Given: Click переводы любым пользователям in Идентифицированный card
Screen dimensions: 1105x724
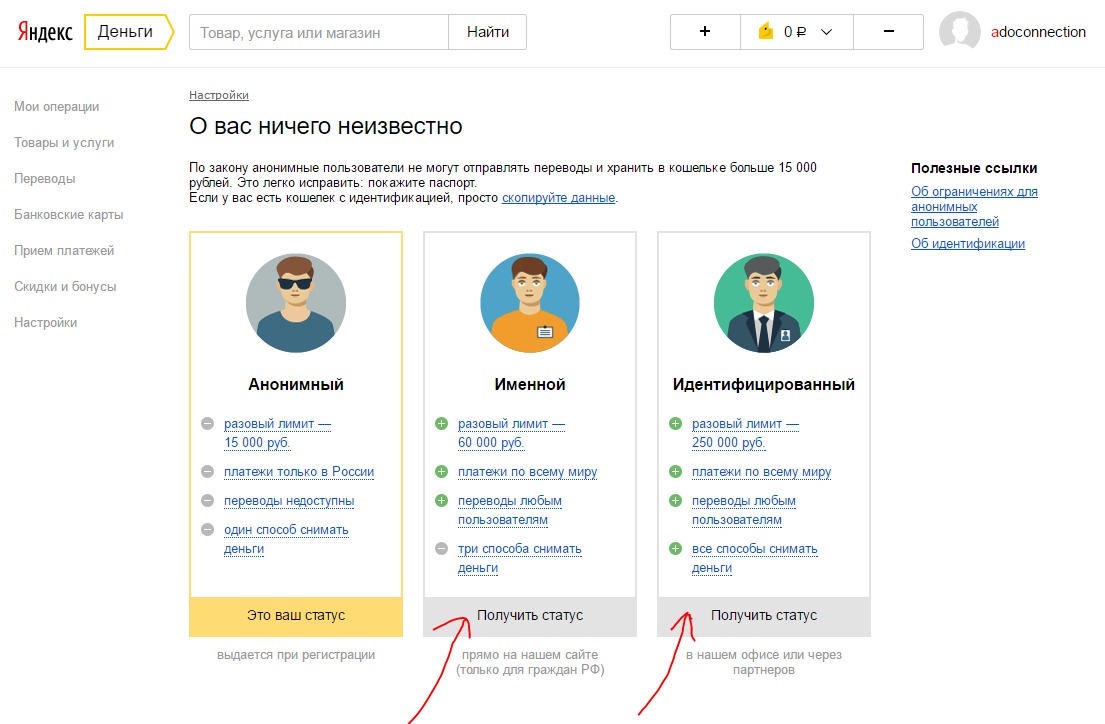Looking at the screenshot, I should (744, 510).
